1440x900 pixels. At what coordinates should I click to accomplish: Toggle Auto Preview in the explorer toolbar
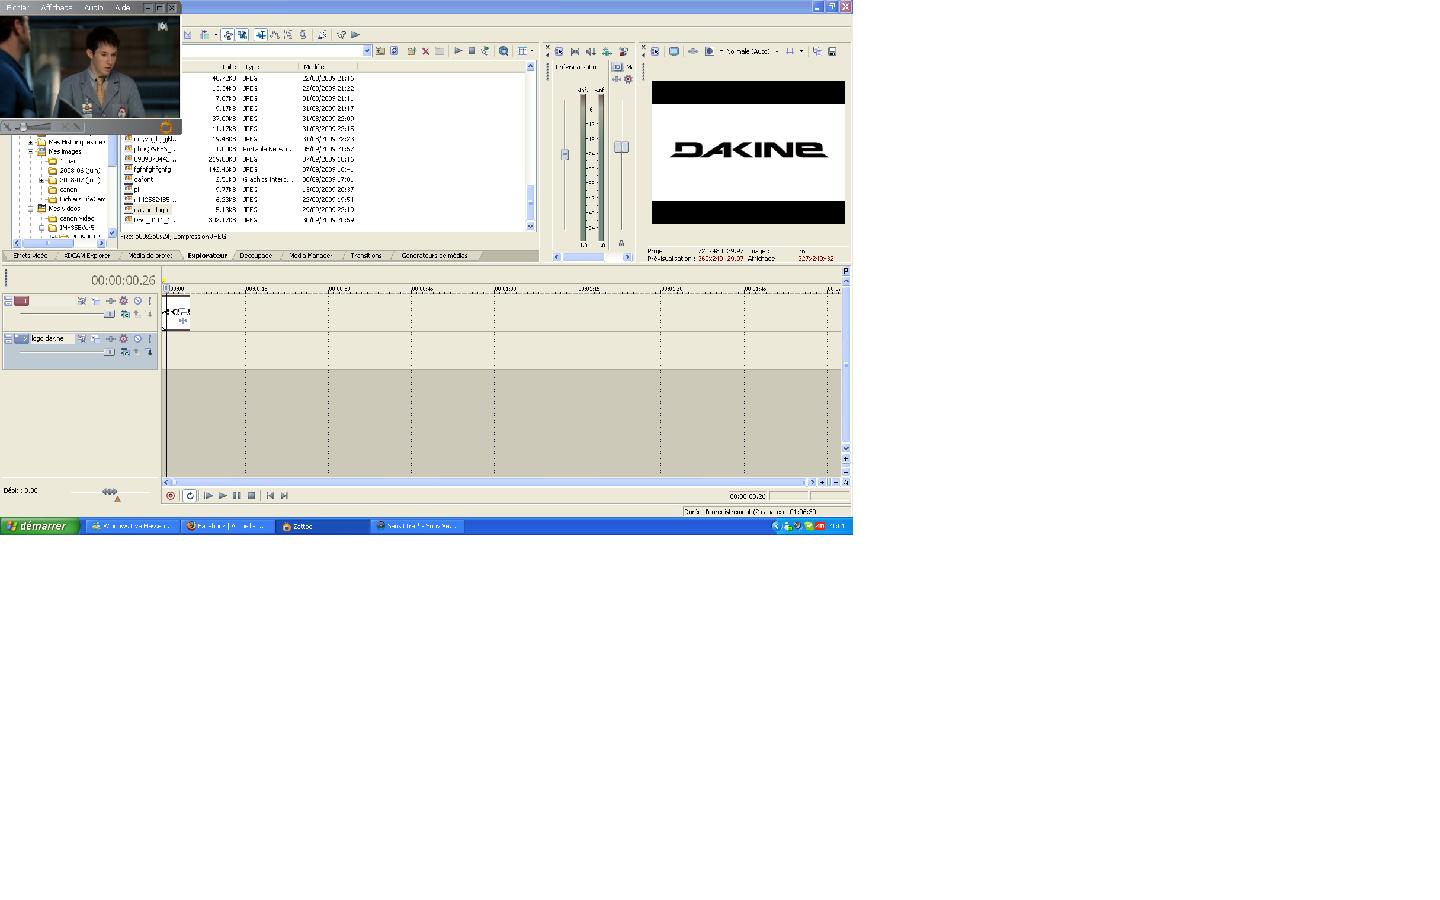[x=486, y=51]
